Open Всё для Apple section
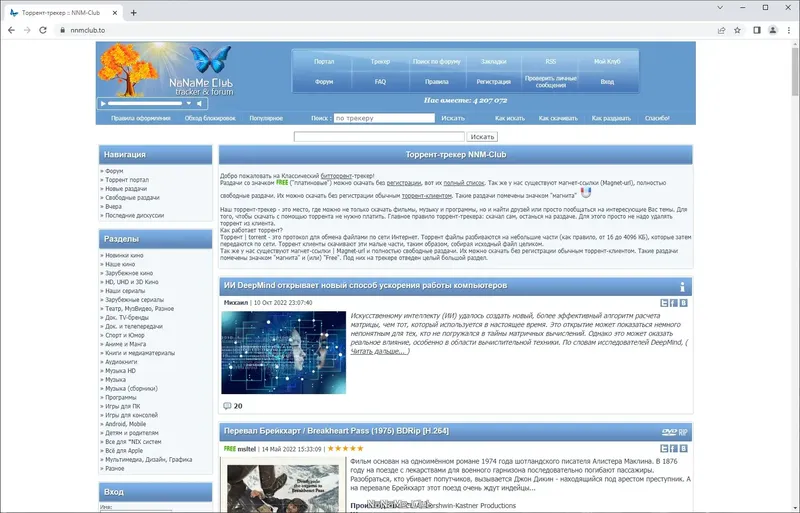This screenshot has width=800, height=513. click(124, 451)
